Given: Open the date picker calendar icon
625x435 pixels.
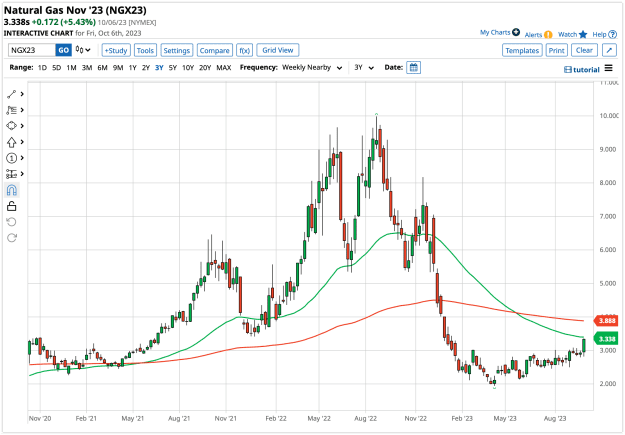Looking at the screenshot, I should [413, 67].
